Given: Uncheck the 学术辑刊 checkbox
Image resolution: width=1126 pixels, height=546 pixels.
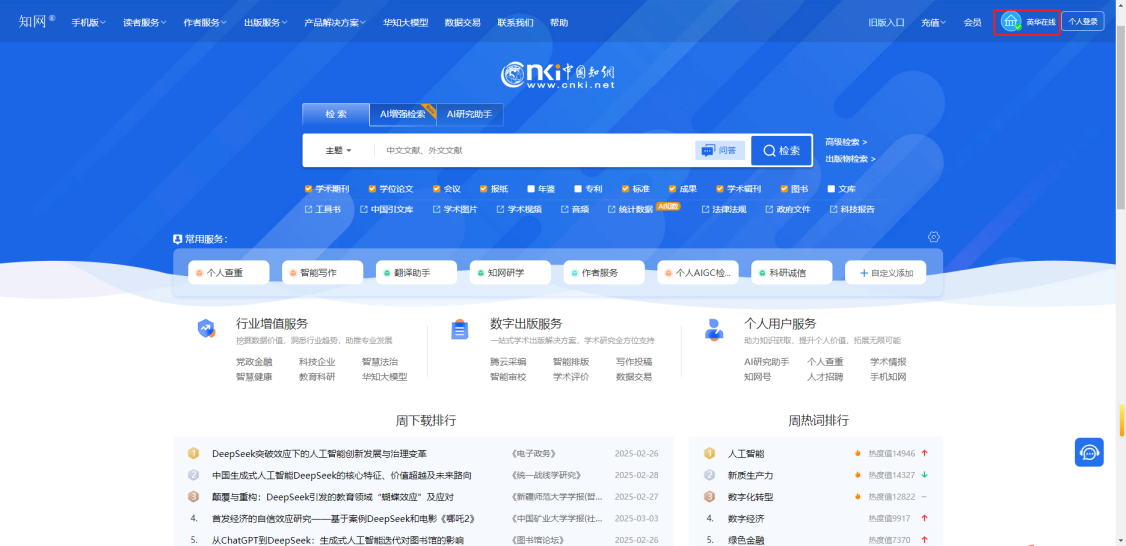Looking at the screenshot, I should pyautogui.click(x=720, y=189).
